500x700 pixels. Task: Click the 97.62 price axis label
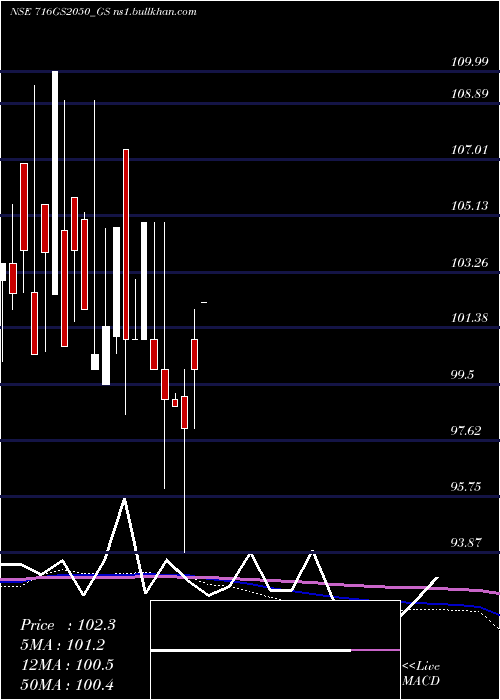pyautogui.click(x=467, y=431)
